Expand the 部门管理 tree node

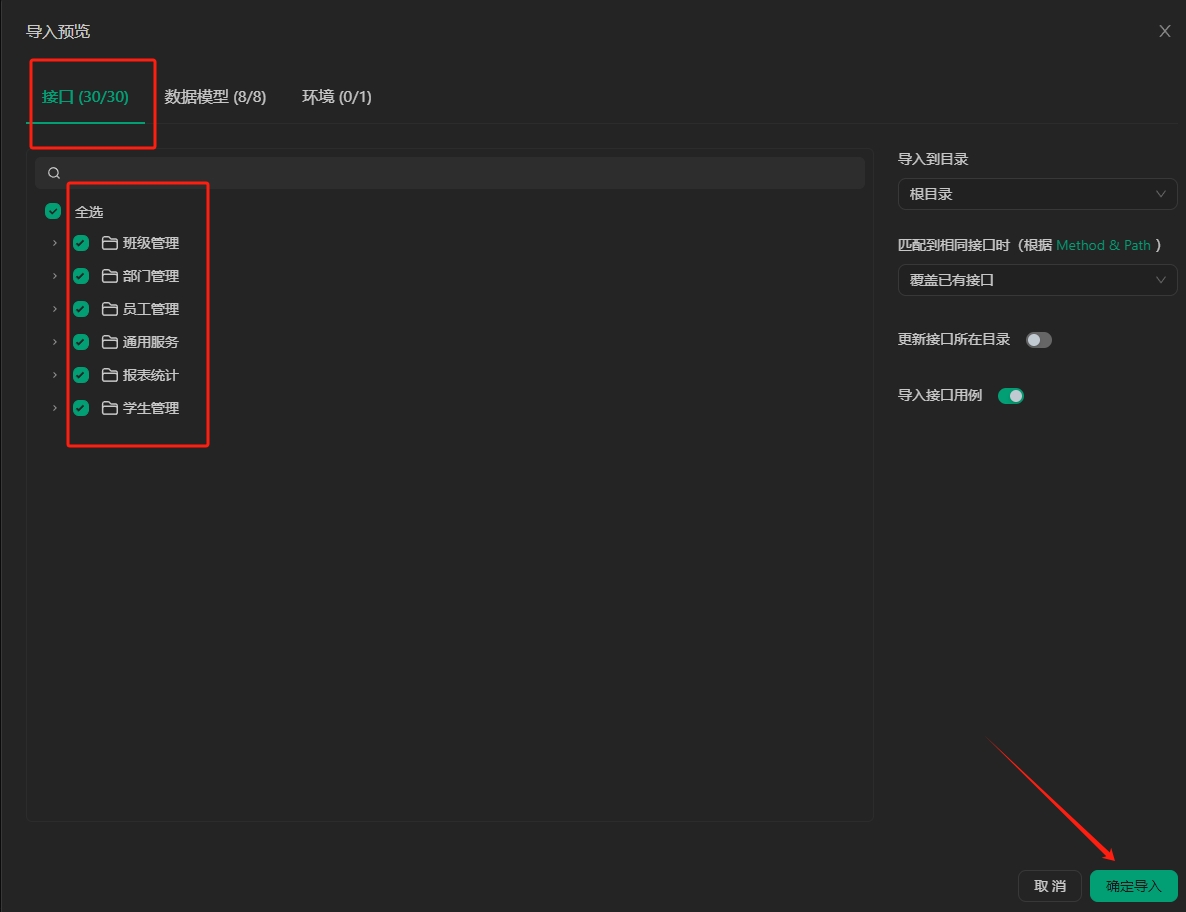click(x=55, y=276)
